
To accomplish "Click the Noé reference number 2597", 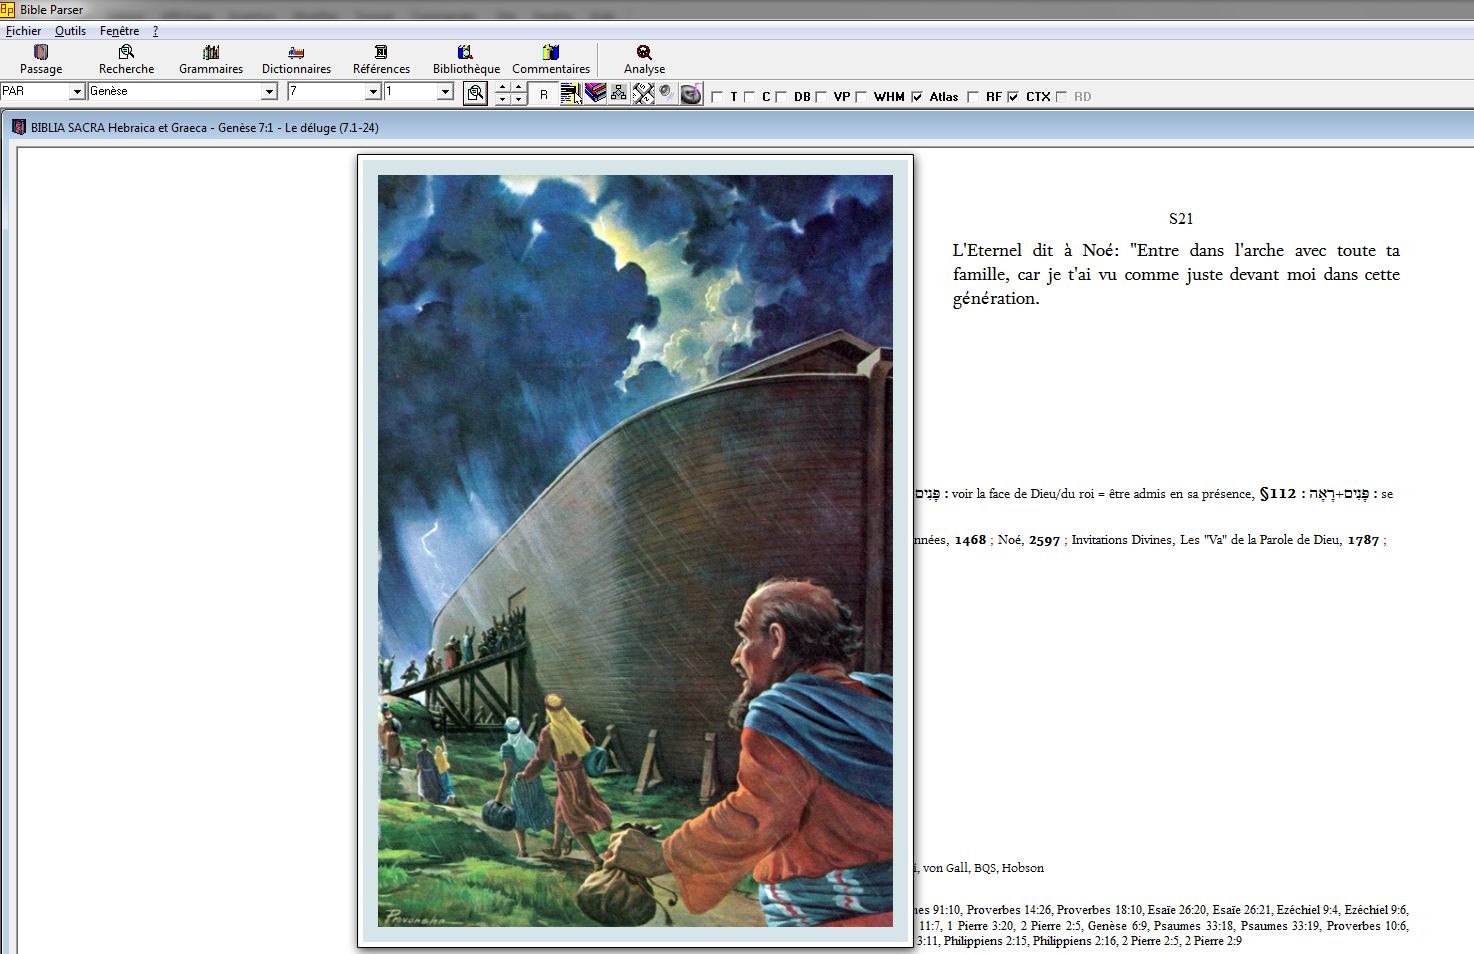I will 1044,540.
